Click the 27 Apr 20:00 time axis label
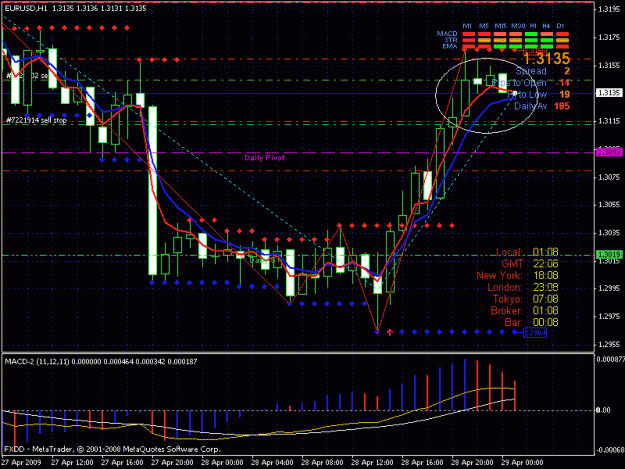Screen dimensions: 625x469 click(172, 462)
